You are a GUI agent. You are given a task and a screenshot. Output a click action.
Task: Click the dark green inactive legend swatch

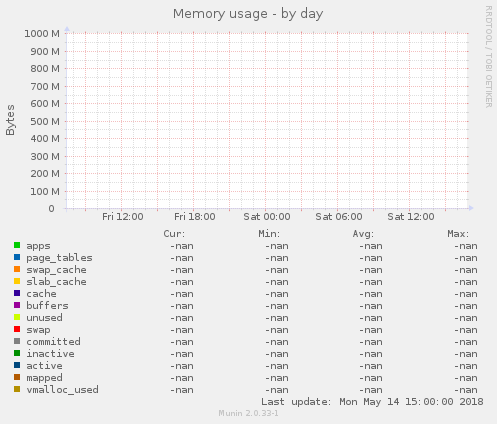[x=17, y=353]
